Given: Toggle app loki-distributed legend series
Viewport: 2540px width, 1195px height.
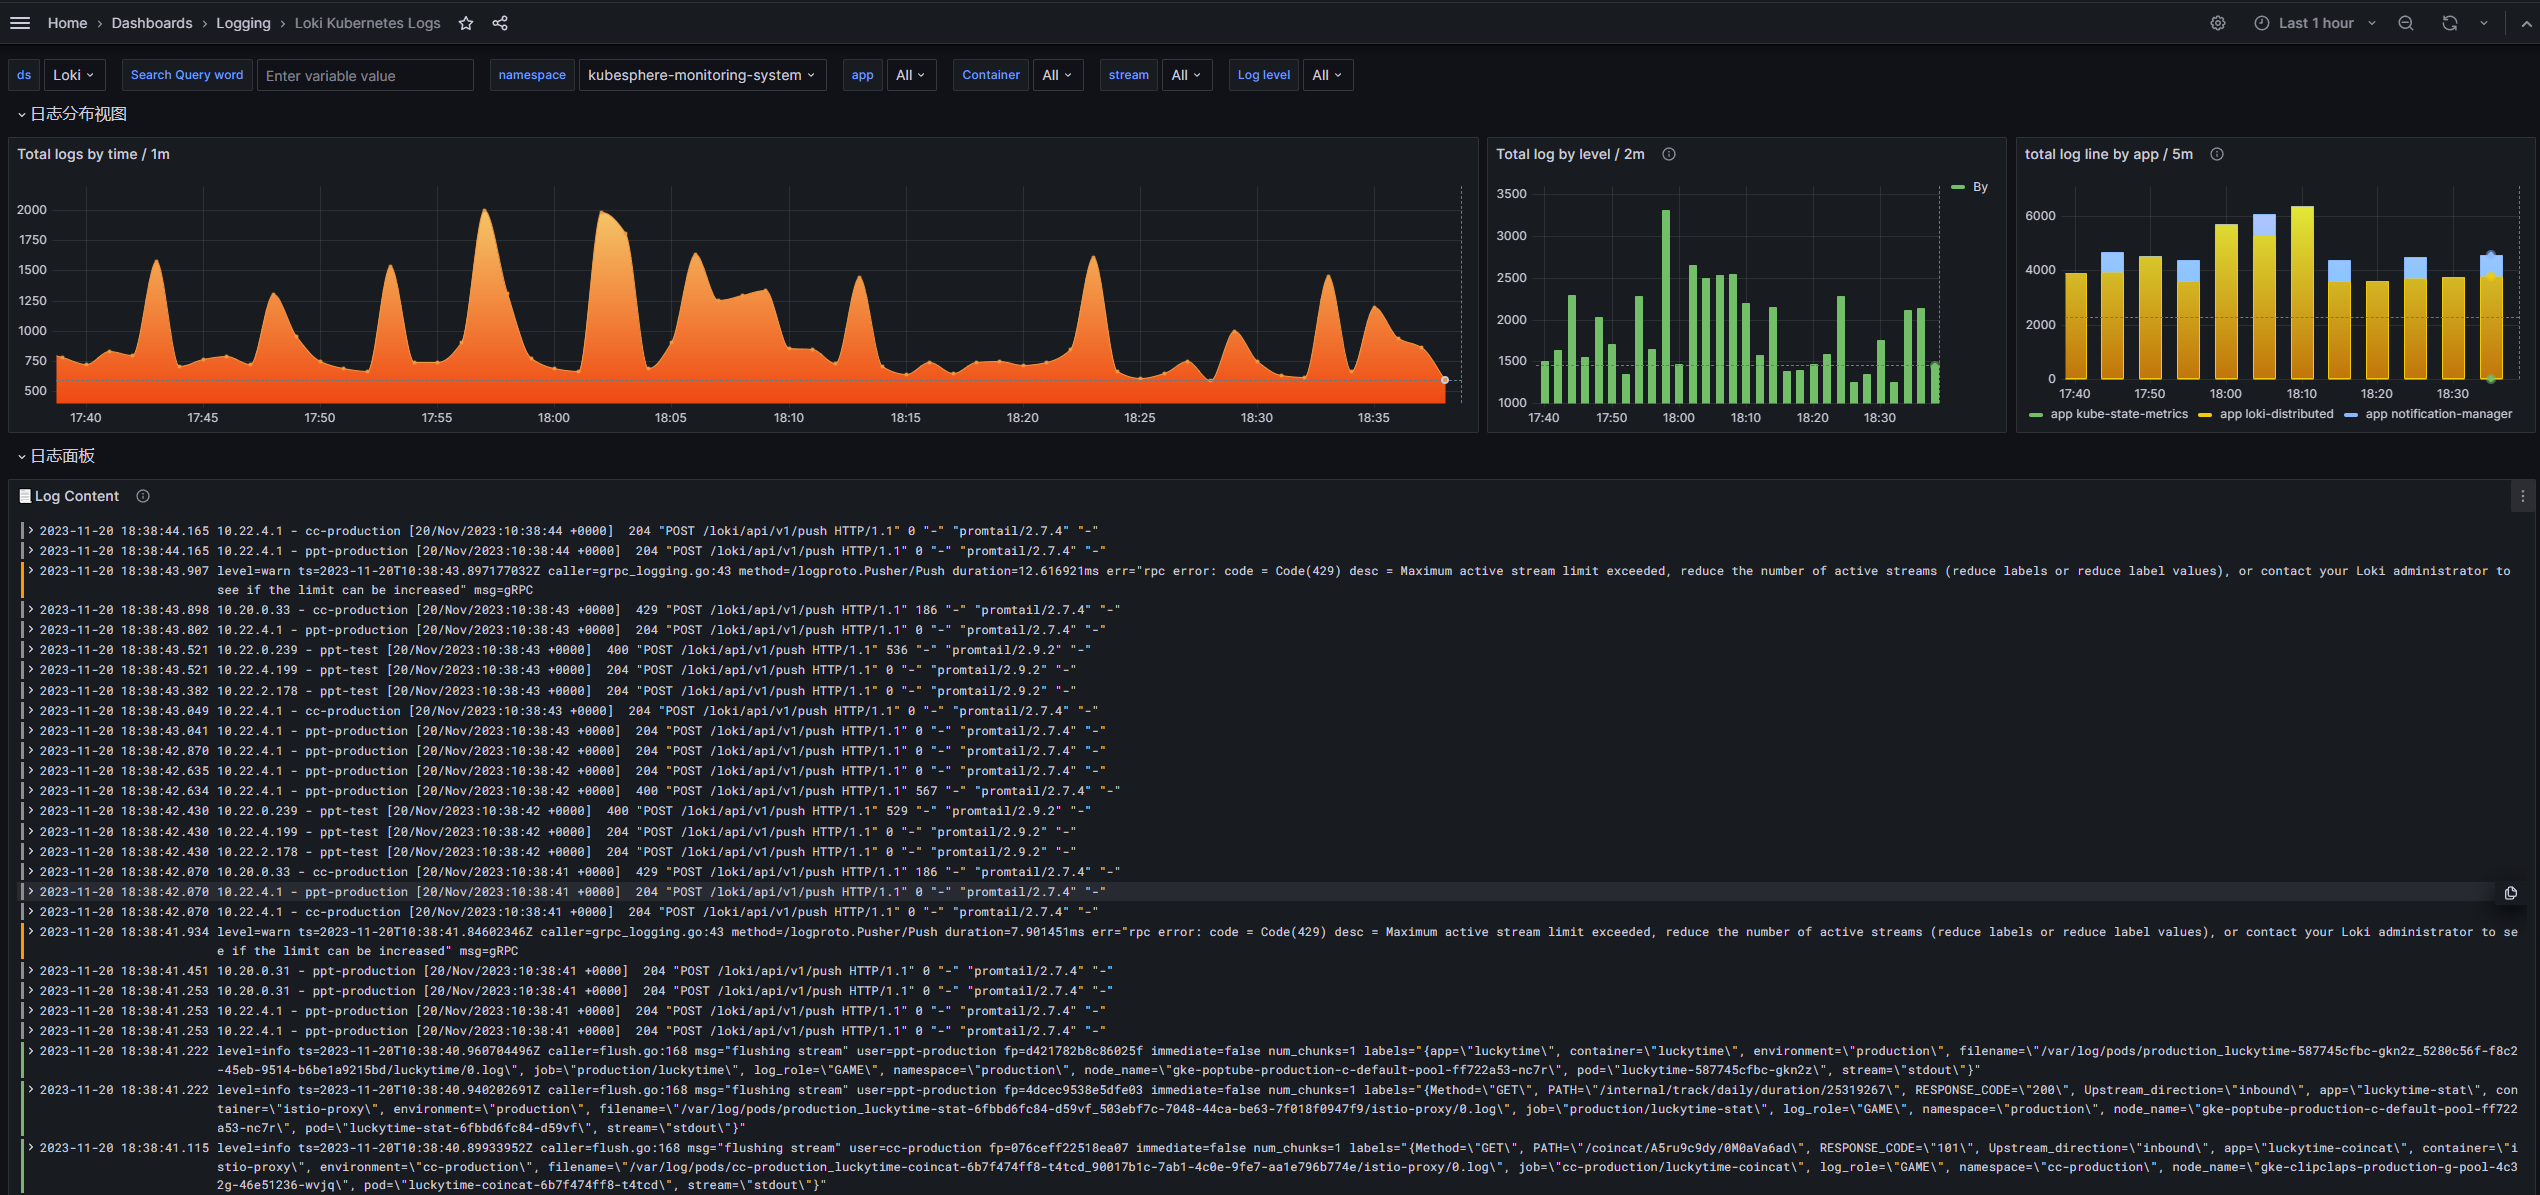Looking at the screenshot, I should (x=2275, y=414).
